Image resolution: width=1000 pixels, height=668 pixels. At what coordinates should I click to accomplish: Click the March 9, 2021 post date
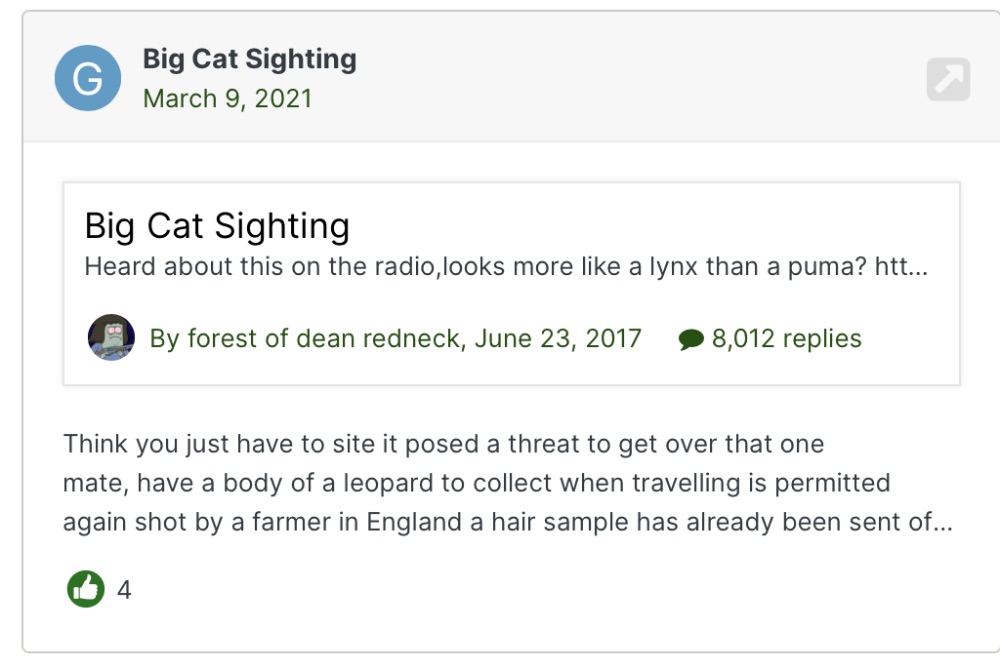pyautogui.click(x=228, y=99)
